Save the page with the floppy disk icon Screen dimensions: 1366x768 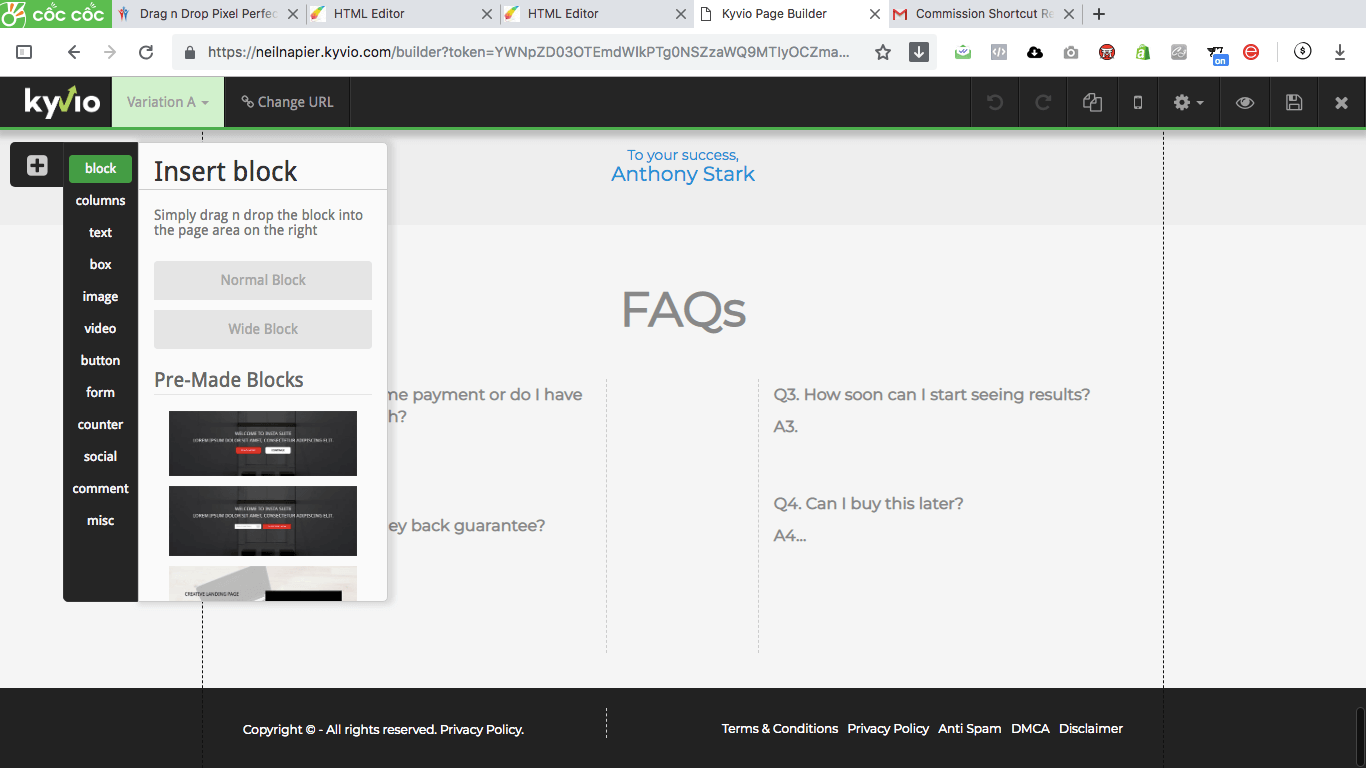pyautogui.click(x=1294, y=102)
